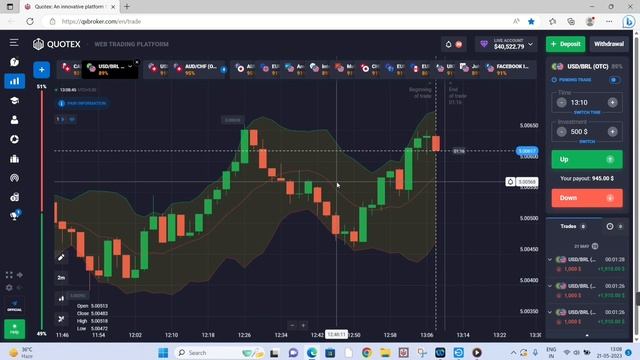
Task: Open the drawing tools pencil icon
Action: tap(61, 258)
